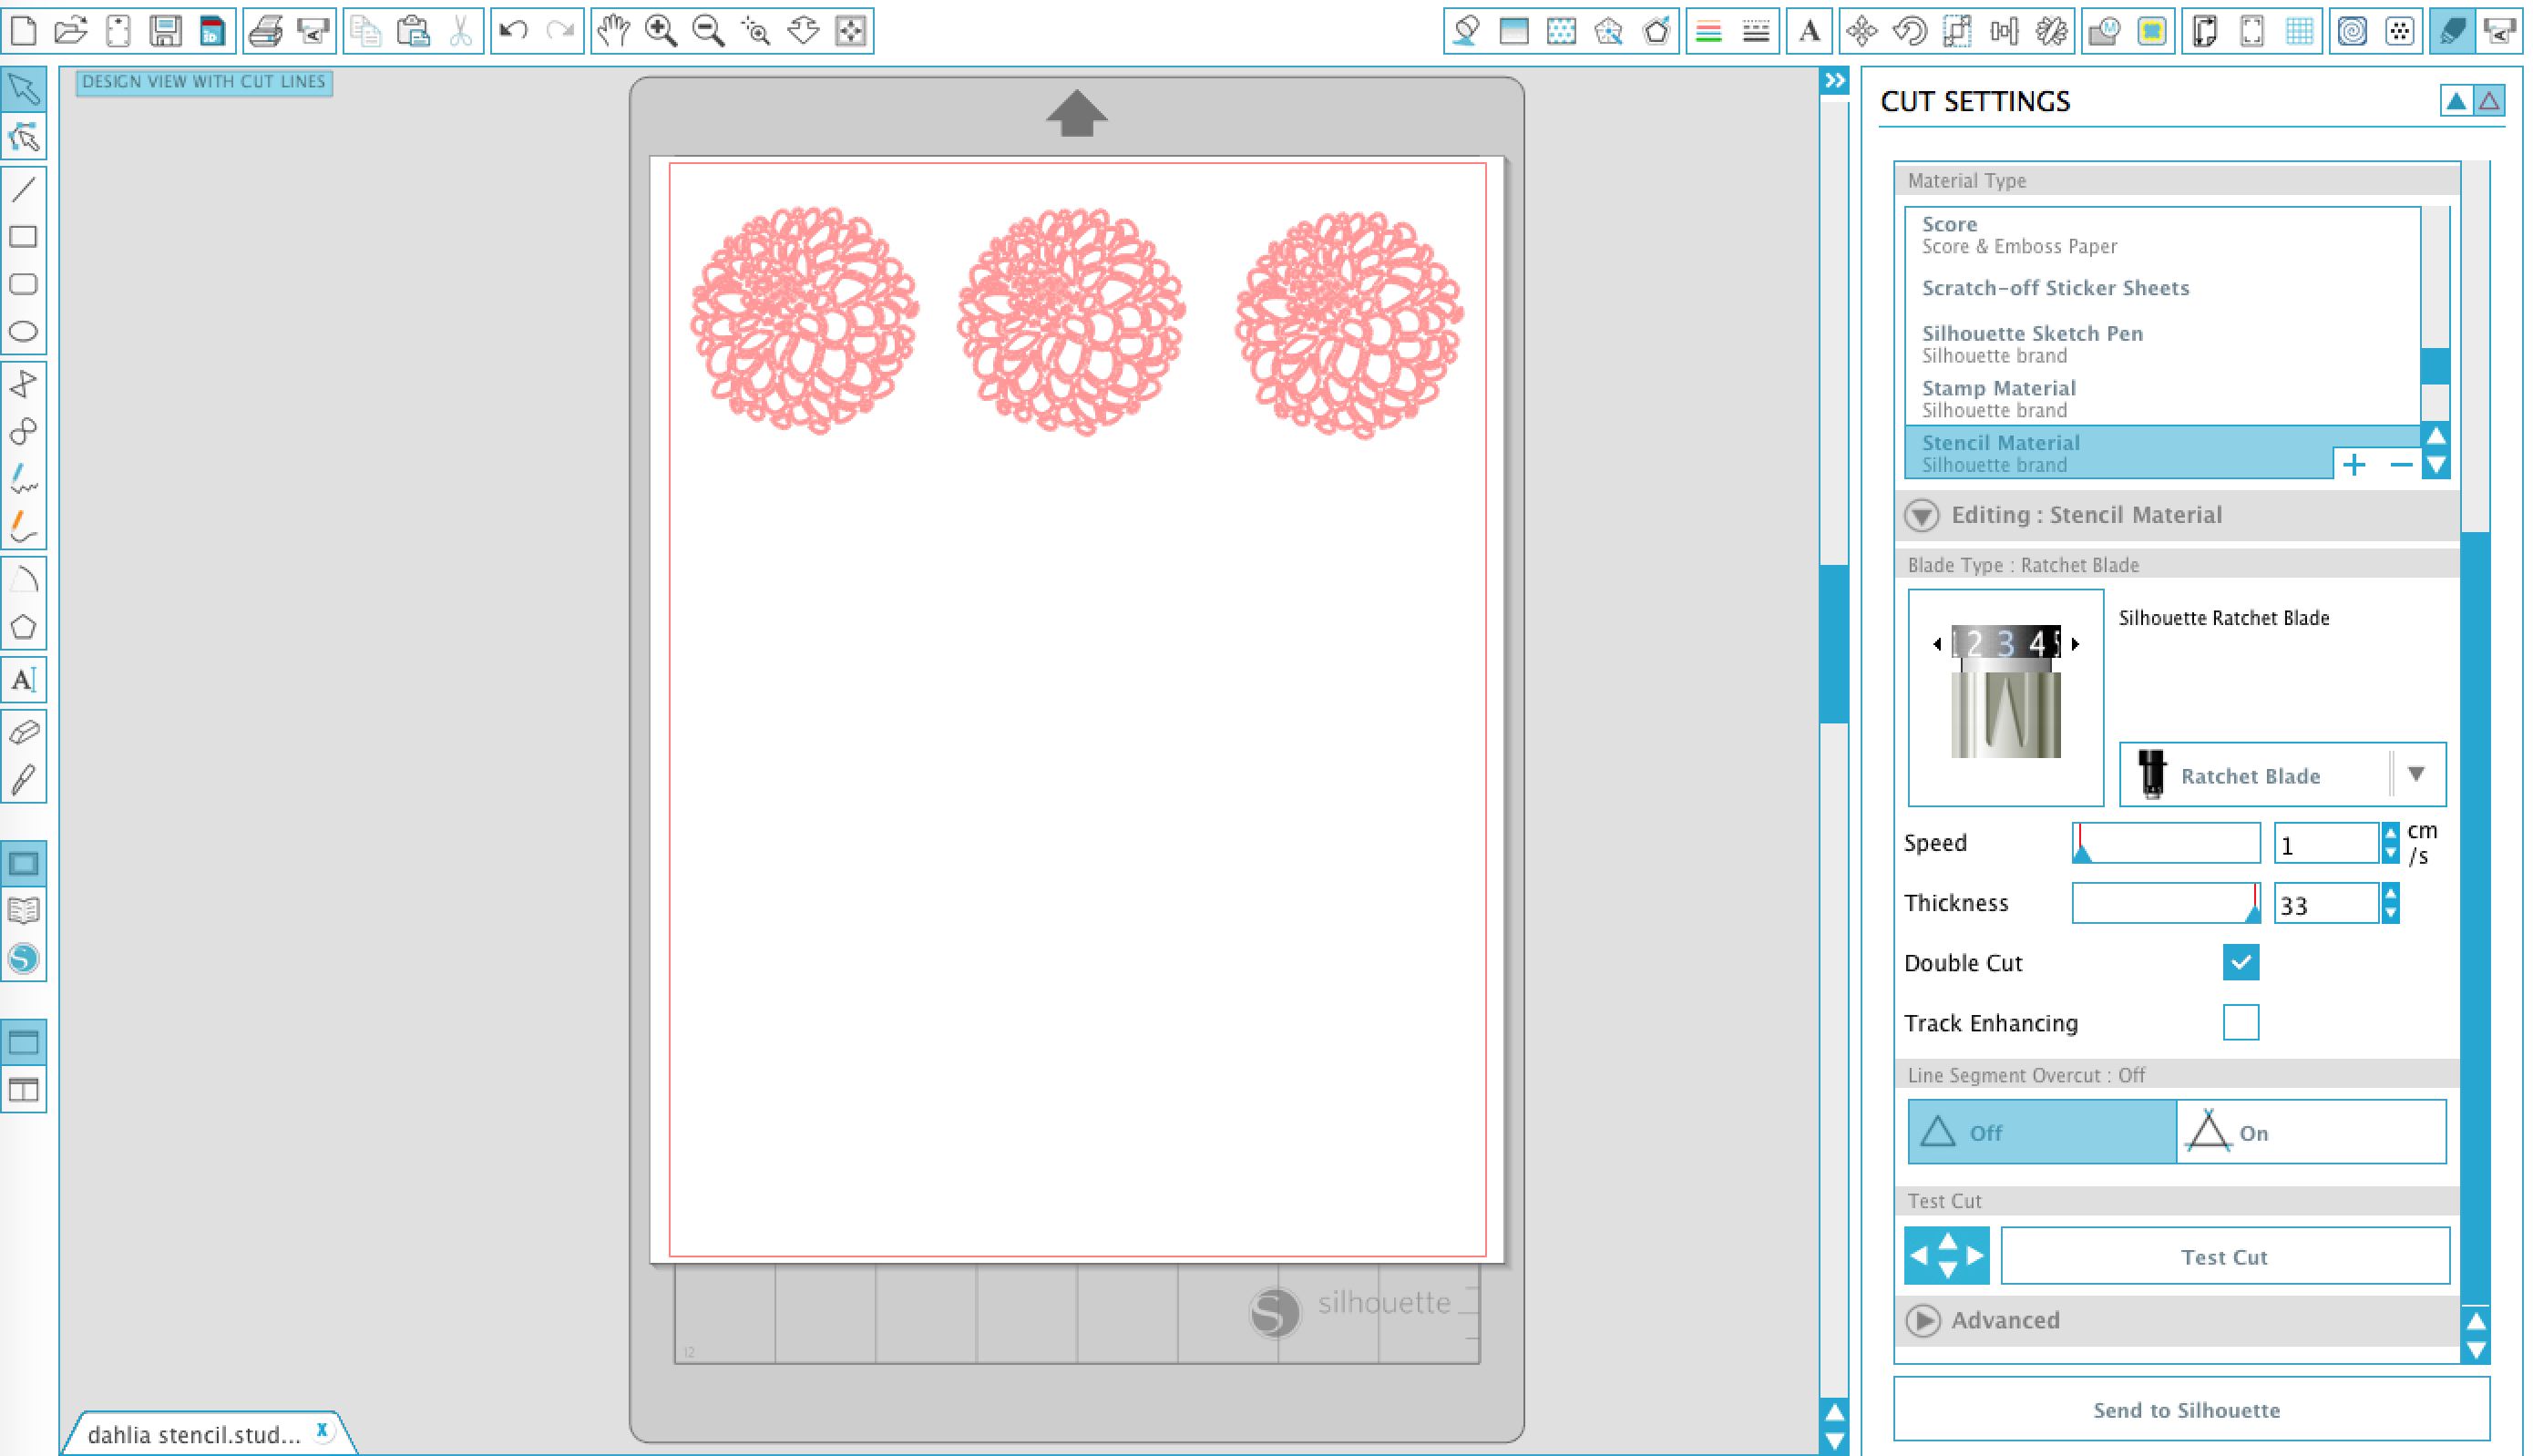Enable the Double Cut checkbox
2533x1456 pixels.
pos(2239,962)
